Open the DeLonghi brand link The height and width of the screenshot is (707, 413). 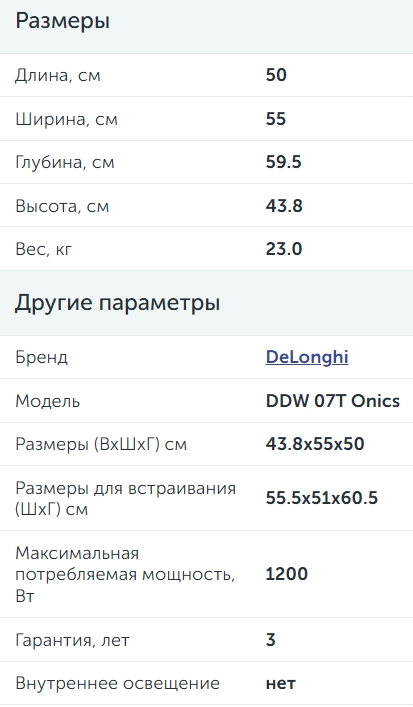click(x=307, y=357)
